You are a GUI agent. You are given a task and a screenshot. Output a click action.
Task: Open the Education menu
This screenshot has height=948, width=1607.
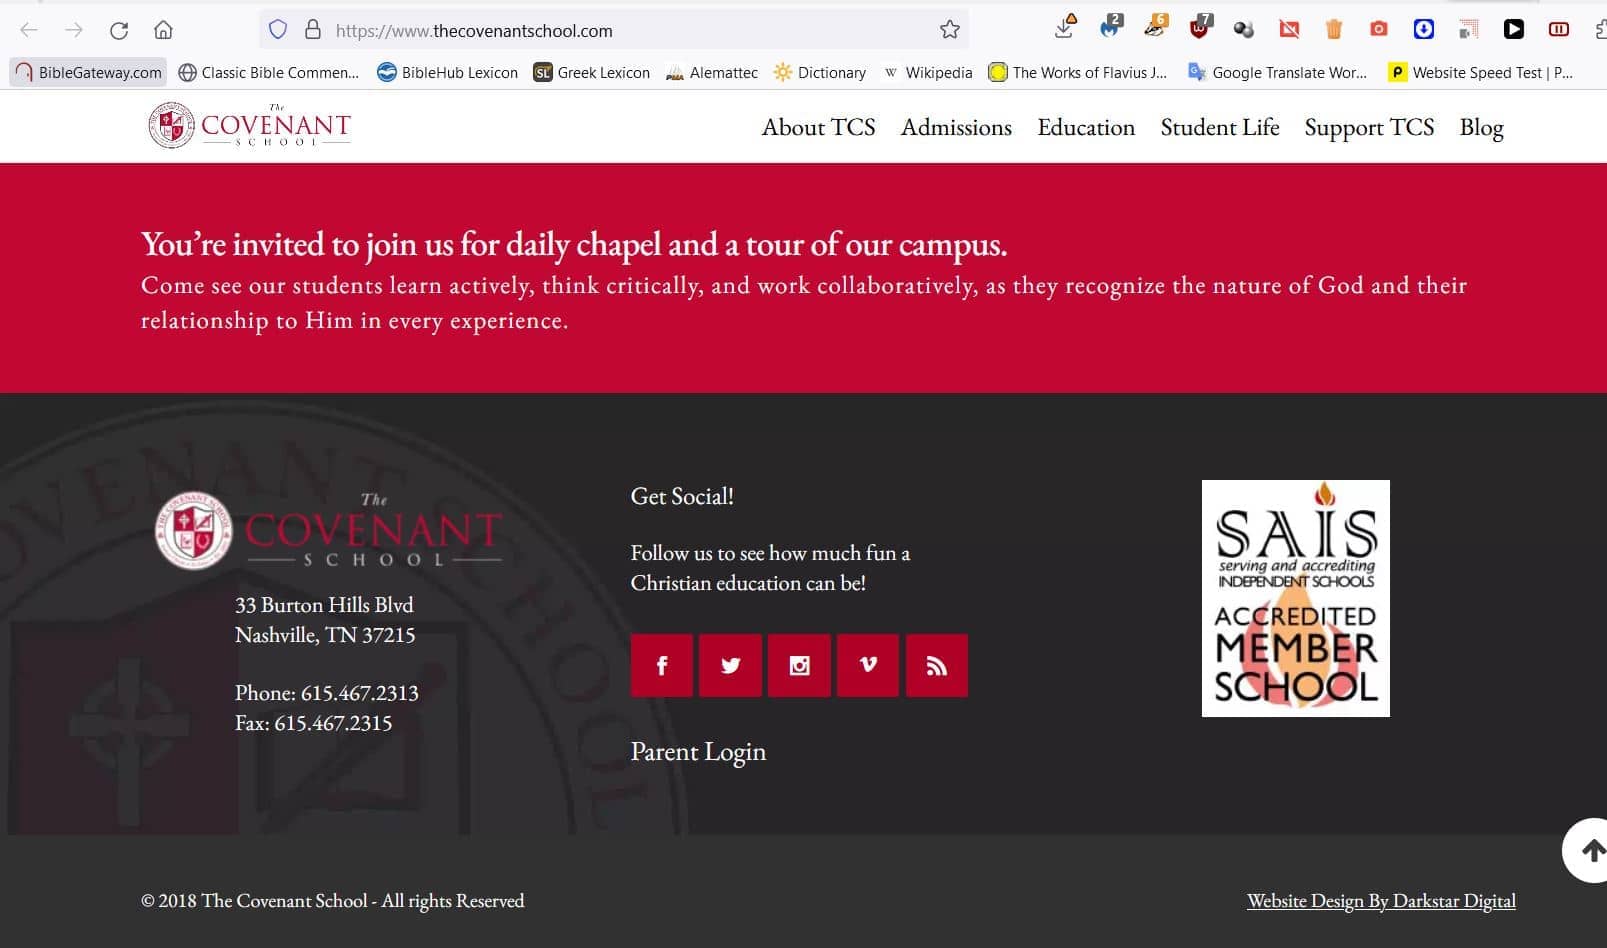[1086, 127]
